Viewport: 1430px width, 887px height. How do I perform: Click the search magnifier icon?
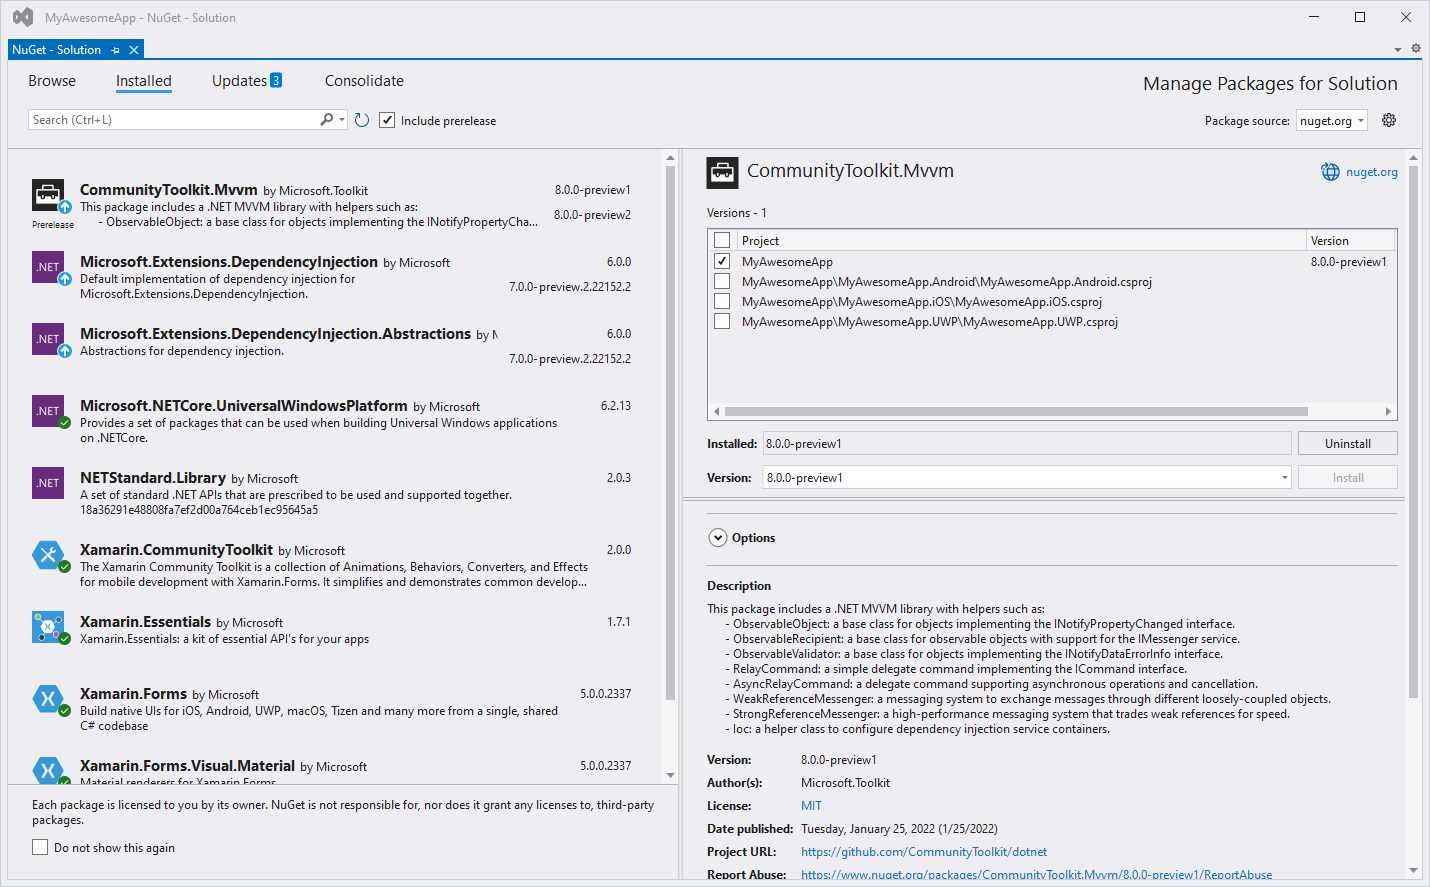pos(326,120)
